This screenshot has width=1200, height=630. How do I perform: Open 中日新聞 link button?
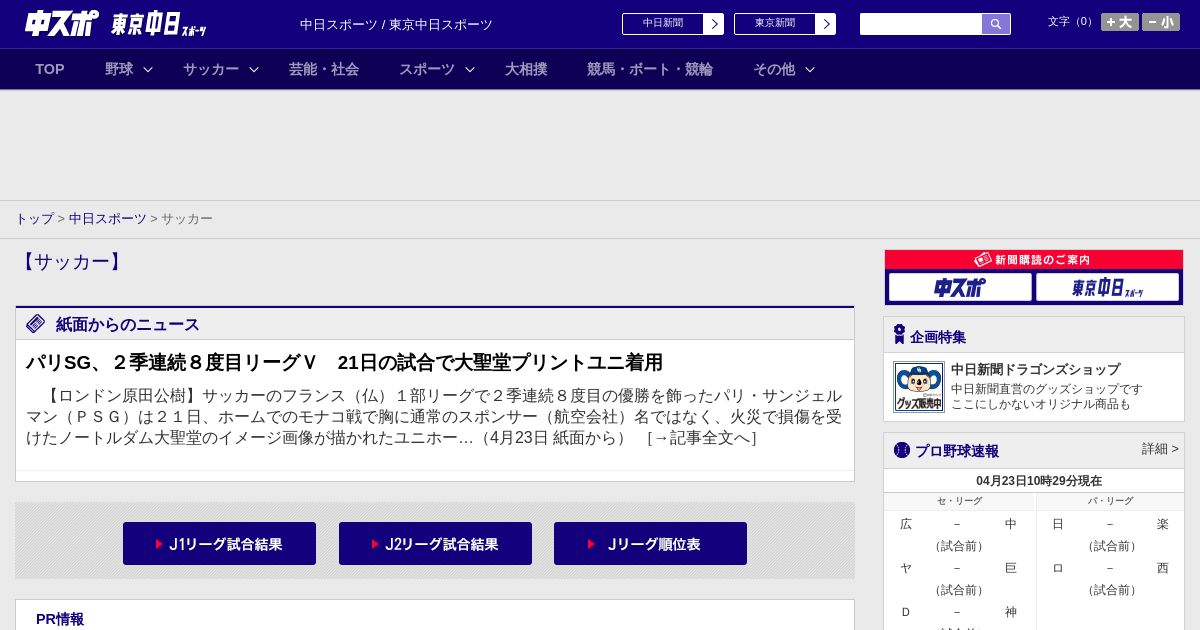(663, 24)
